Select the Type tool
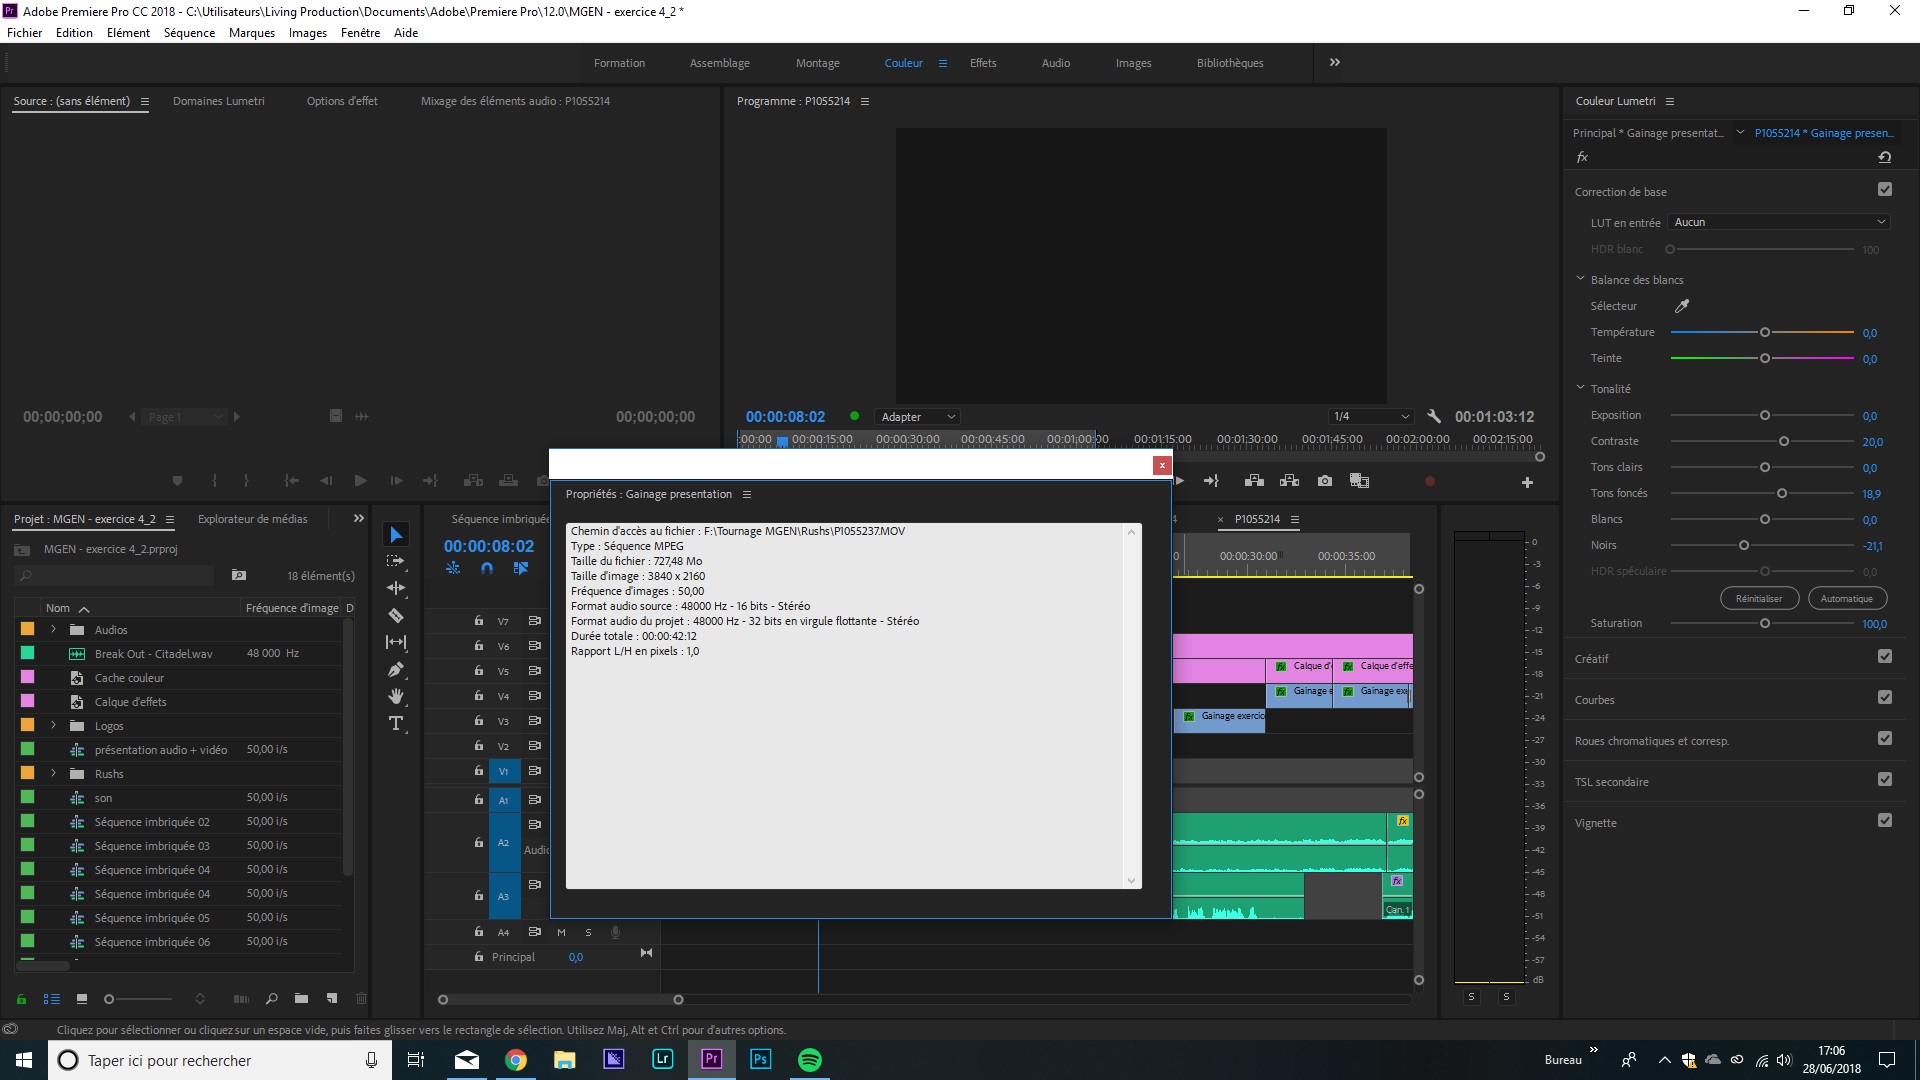Viewport: 1920px width, 1080px height. point(396,723)
